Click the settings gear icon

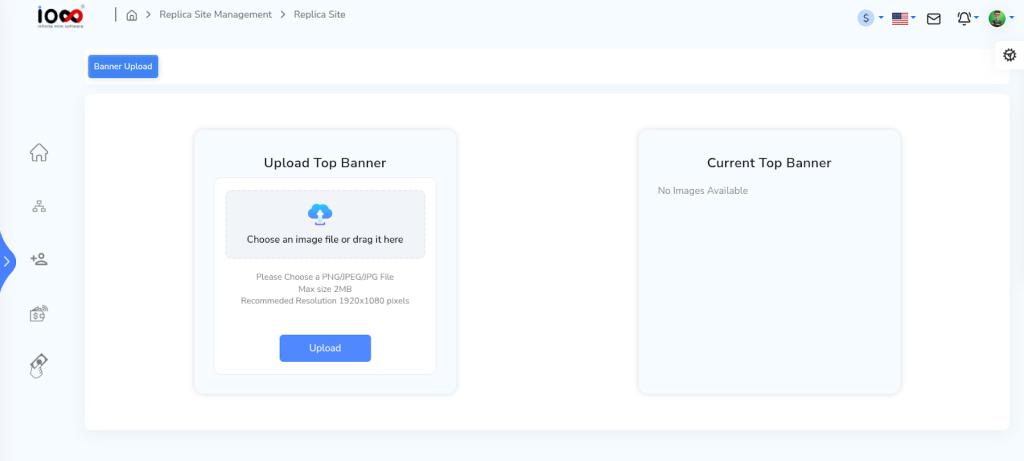coord(1009,56)
